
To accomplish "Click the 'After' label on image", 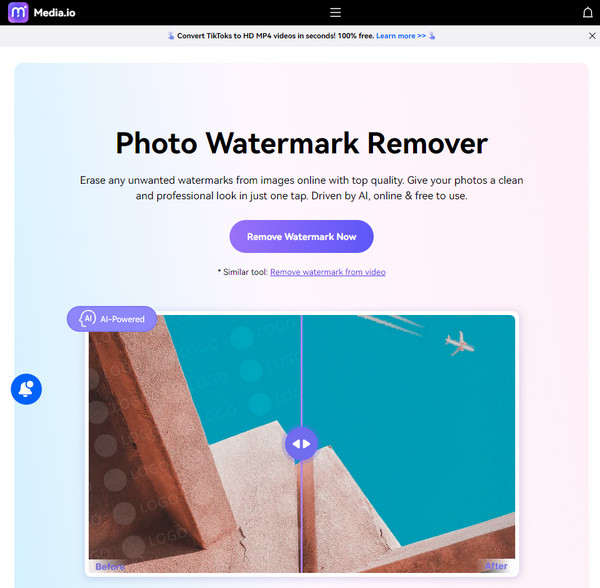I will point(496,566).
